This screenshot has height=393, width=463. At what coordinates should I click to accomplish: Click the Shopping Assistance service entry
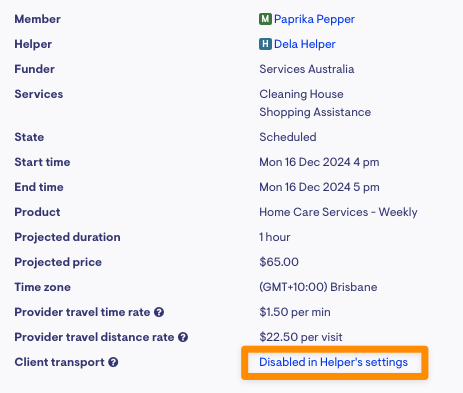315,112
